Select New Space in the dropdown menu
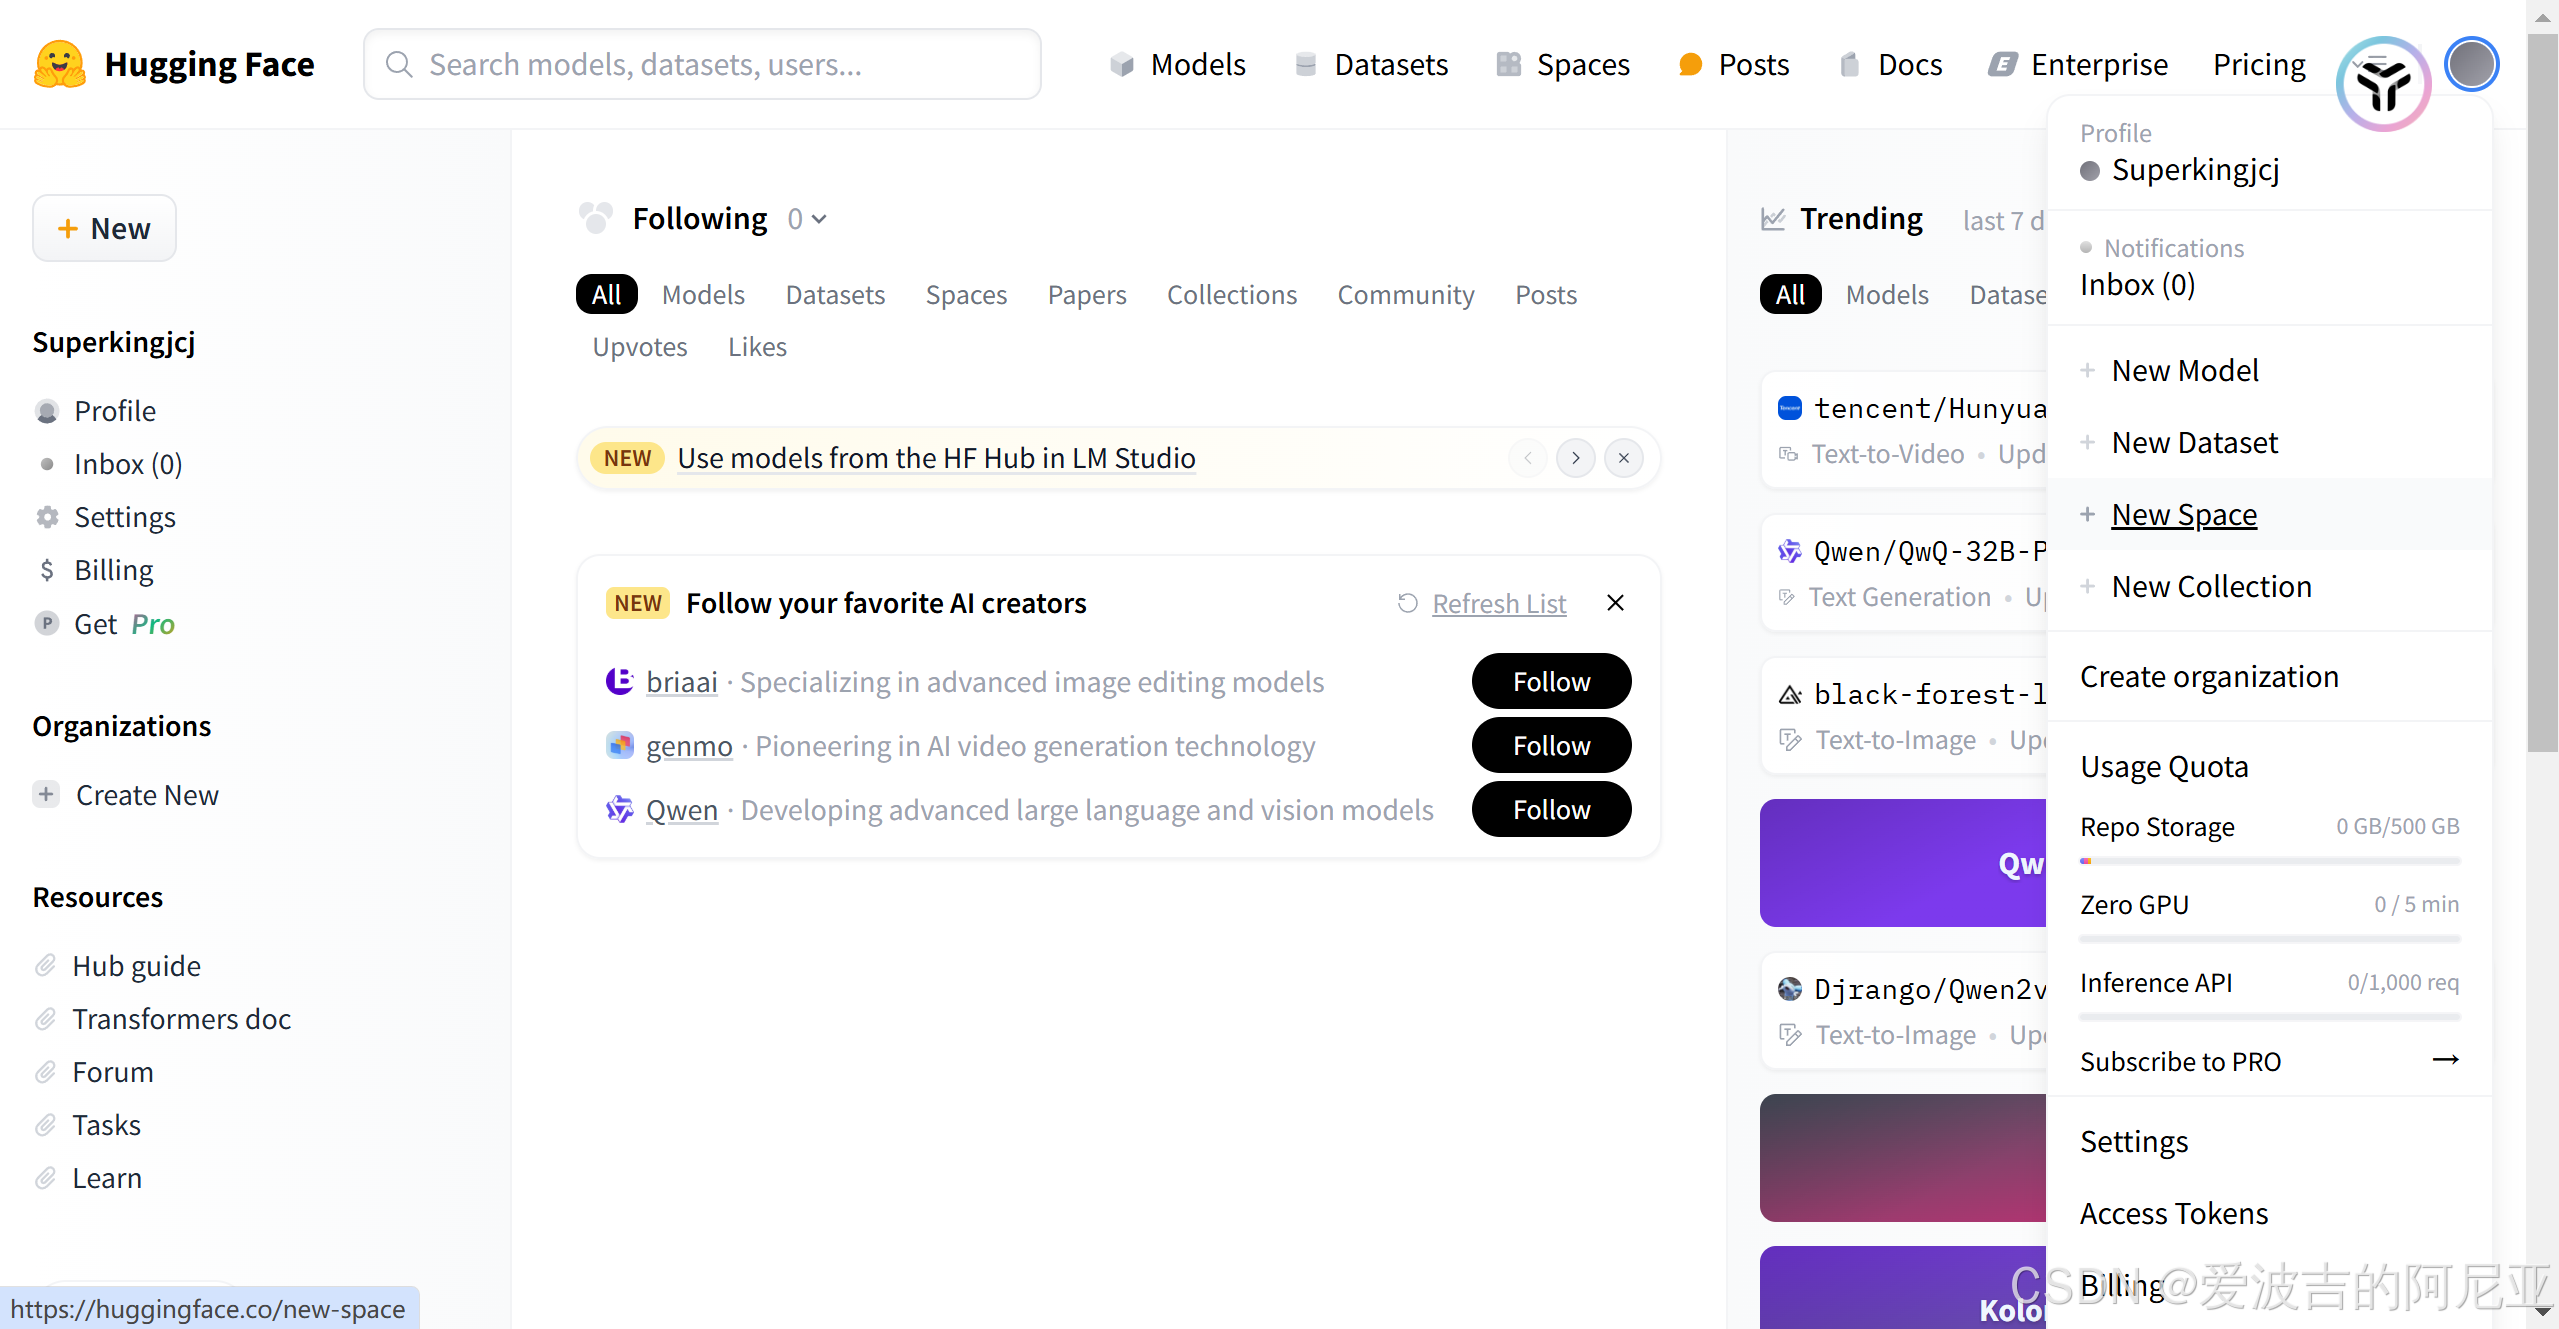 [x=2183, y=514]
